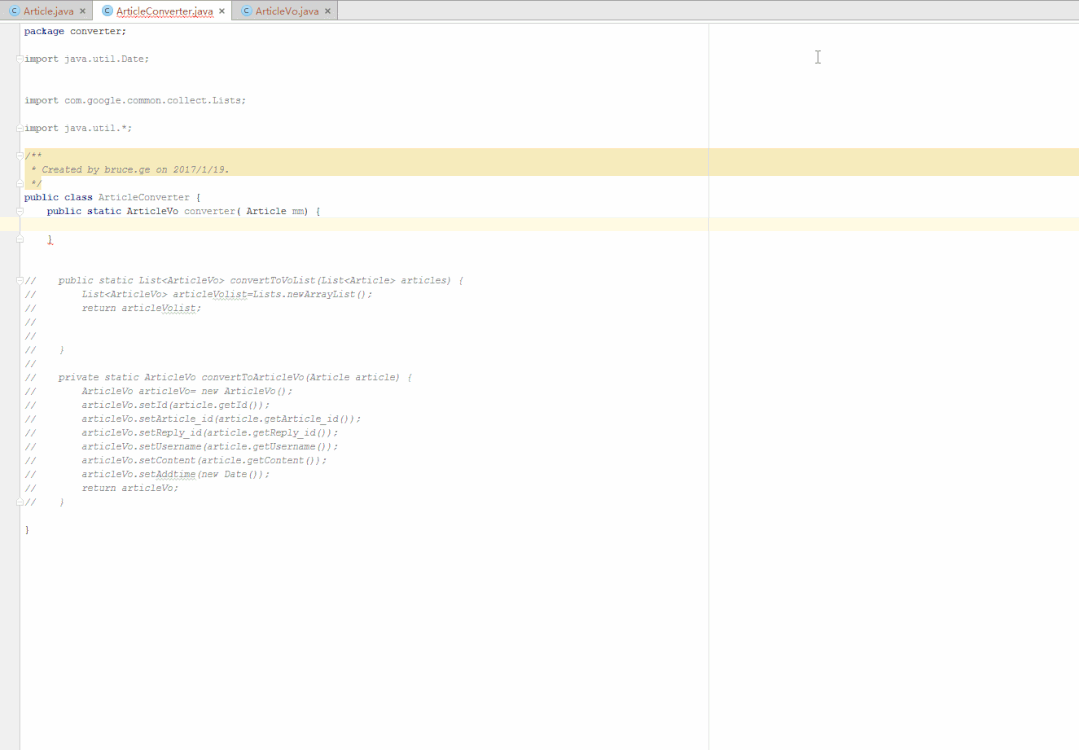The image size is (1079, 750).
Task: Place cursor on the package converter line
Action: 75,31
